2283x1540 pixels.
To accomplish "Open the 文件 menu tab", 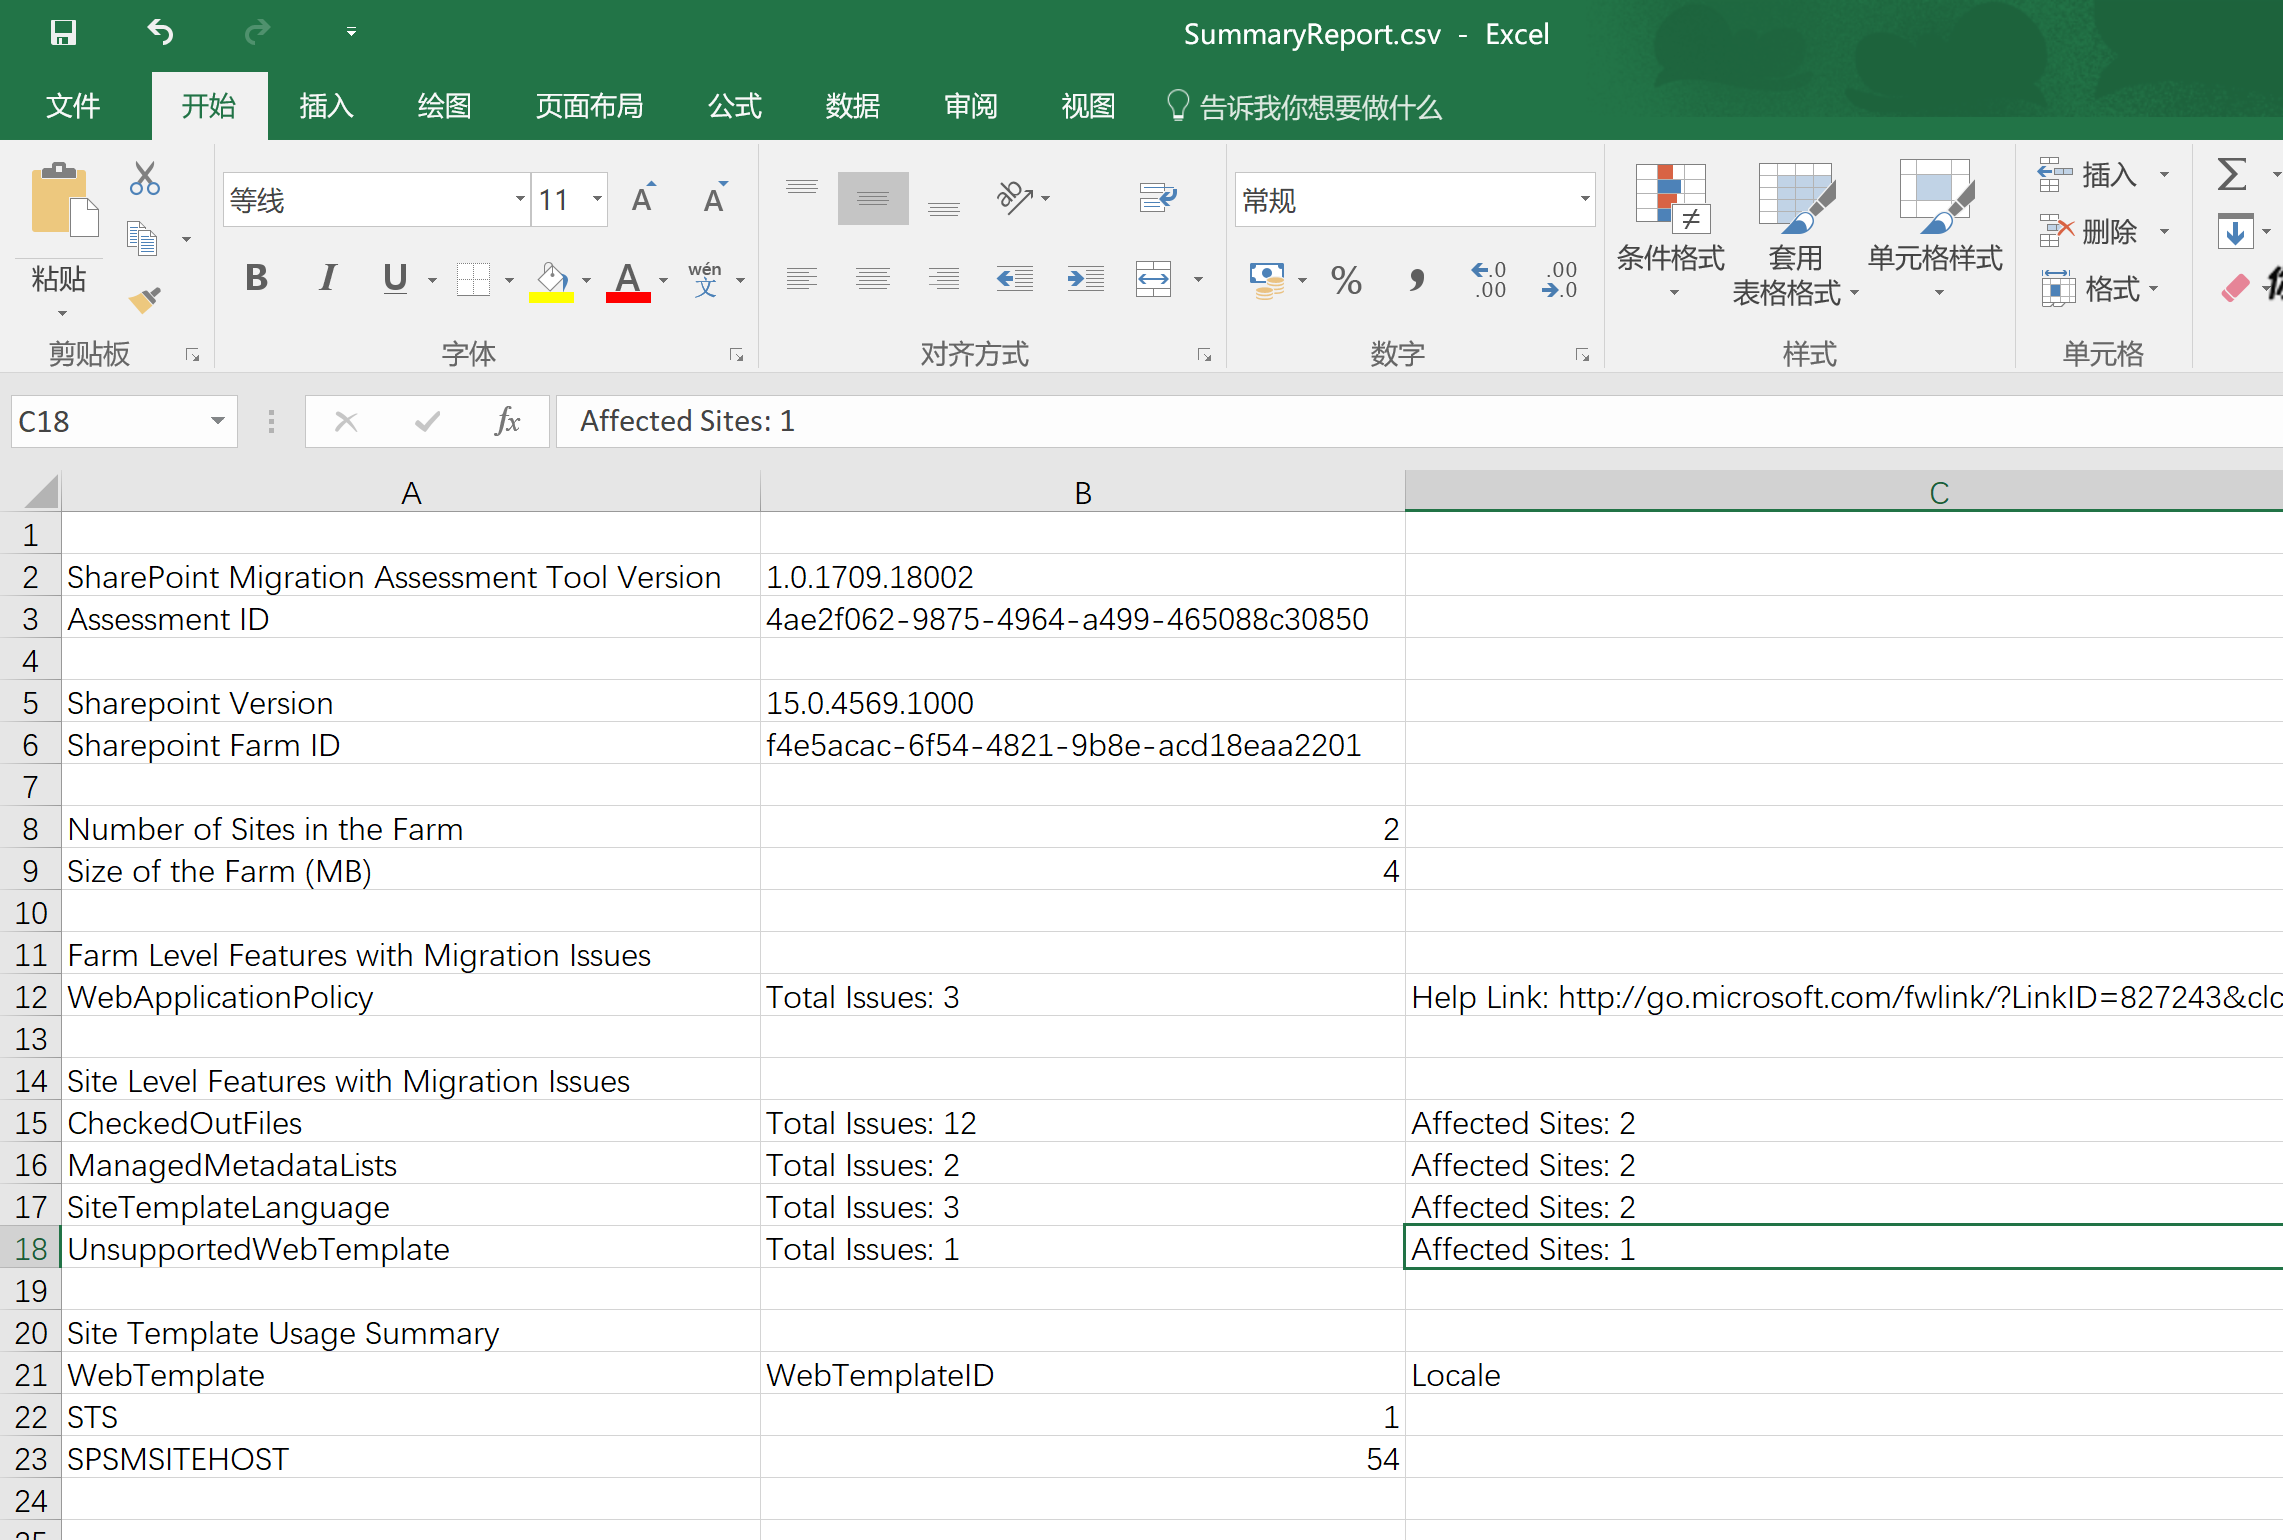I will coord(73,106).
